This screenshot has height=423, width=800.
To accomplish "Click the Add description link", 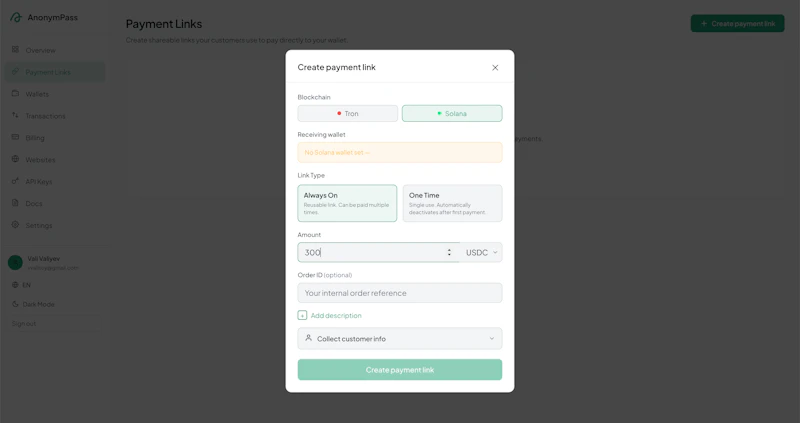I will click(336, 315).
